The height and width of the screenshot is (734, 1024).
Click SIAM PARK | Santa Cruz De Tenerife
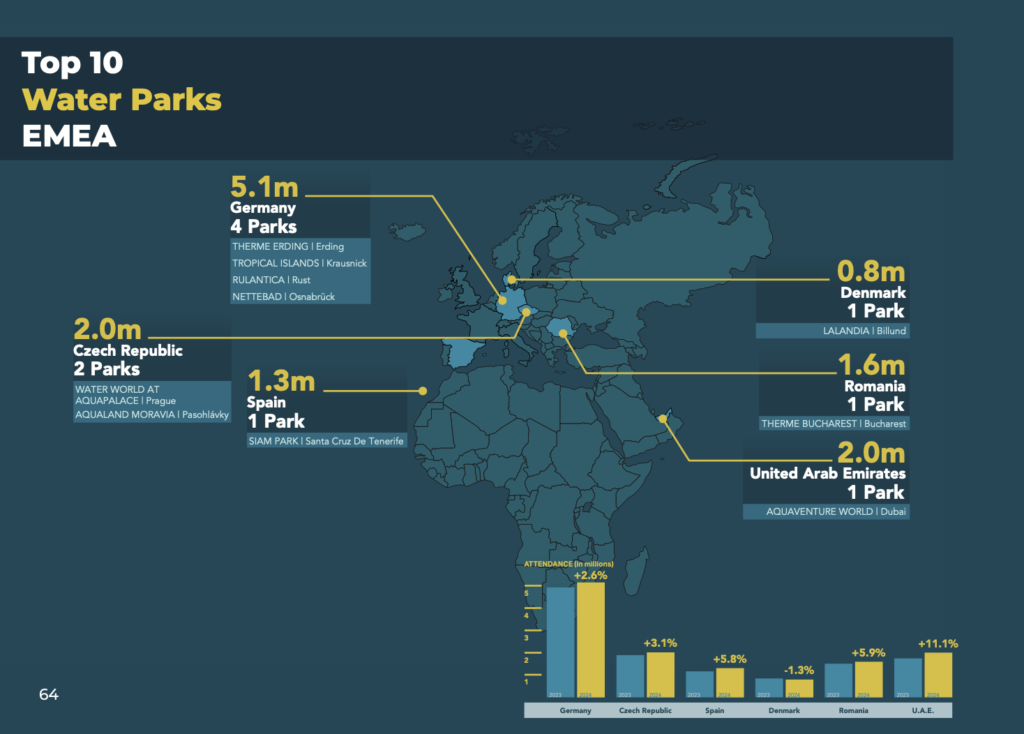[326, 440]
